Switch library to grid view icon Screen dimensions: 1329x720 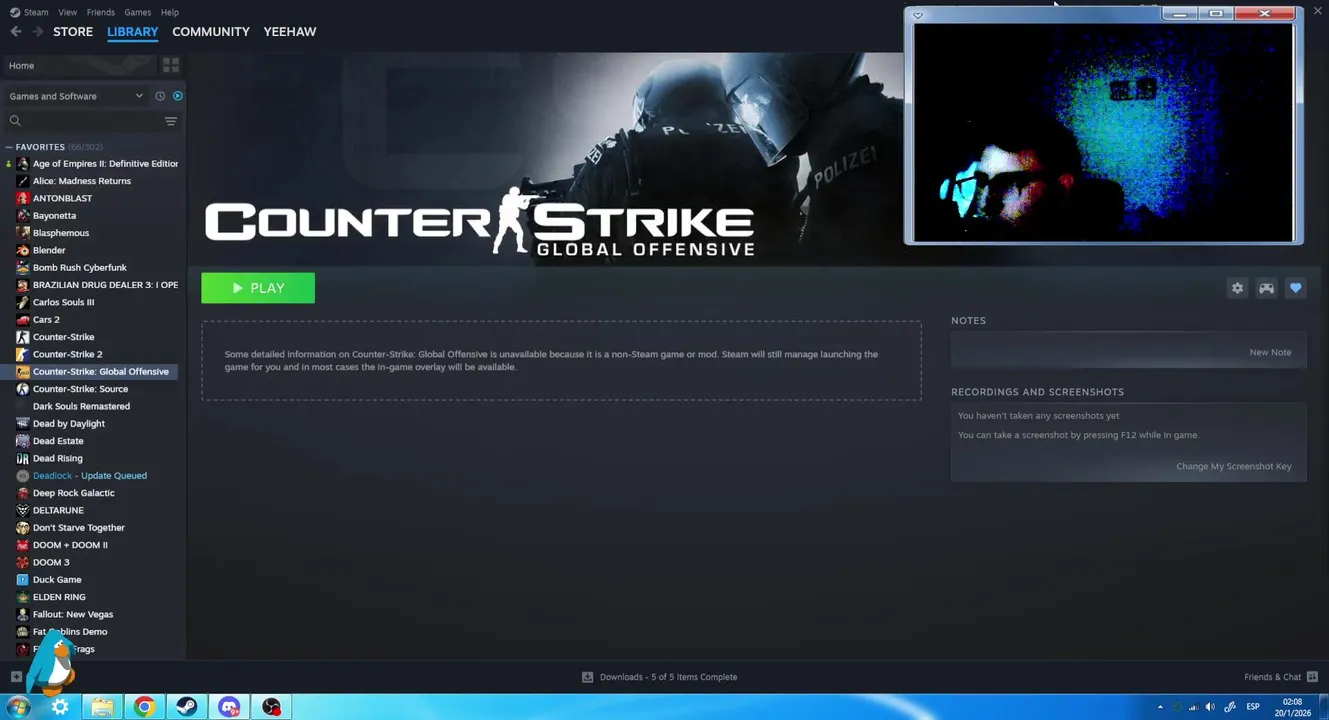click(171, 65)
